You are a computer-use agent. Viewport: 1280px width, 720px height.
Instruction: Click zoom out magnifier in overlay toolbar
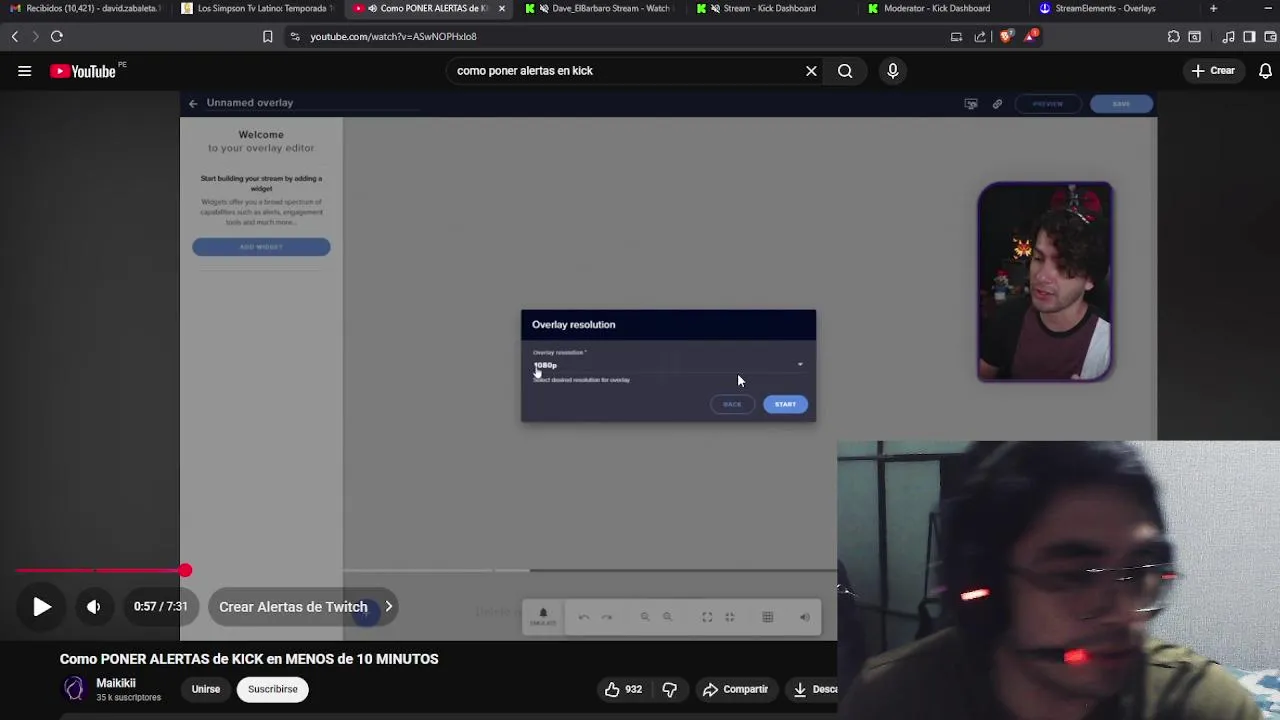coord(645,617)
